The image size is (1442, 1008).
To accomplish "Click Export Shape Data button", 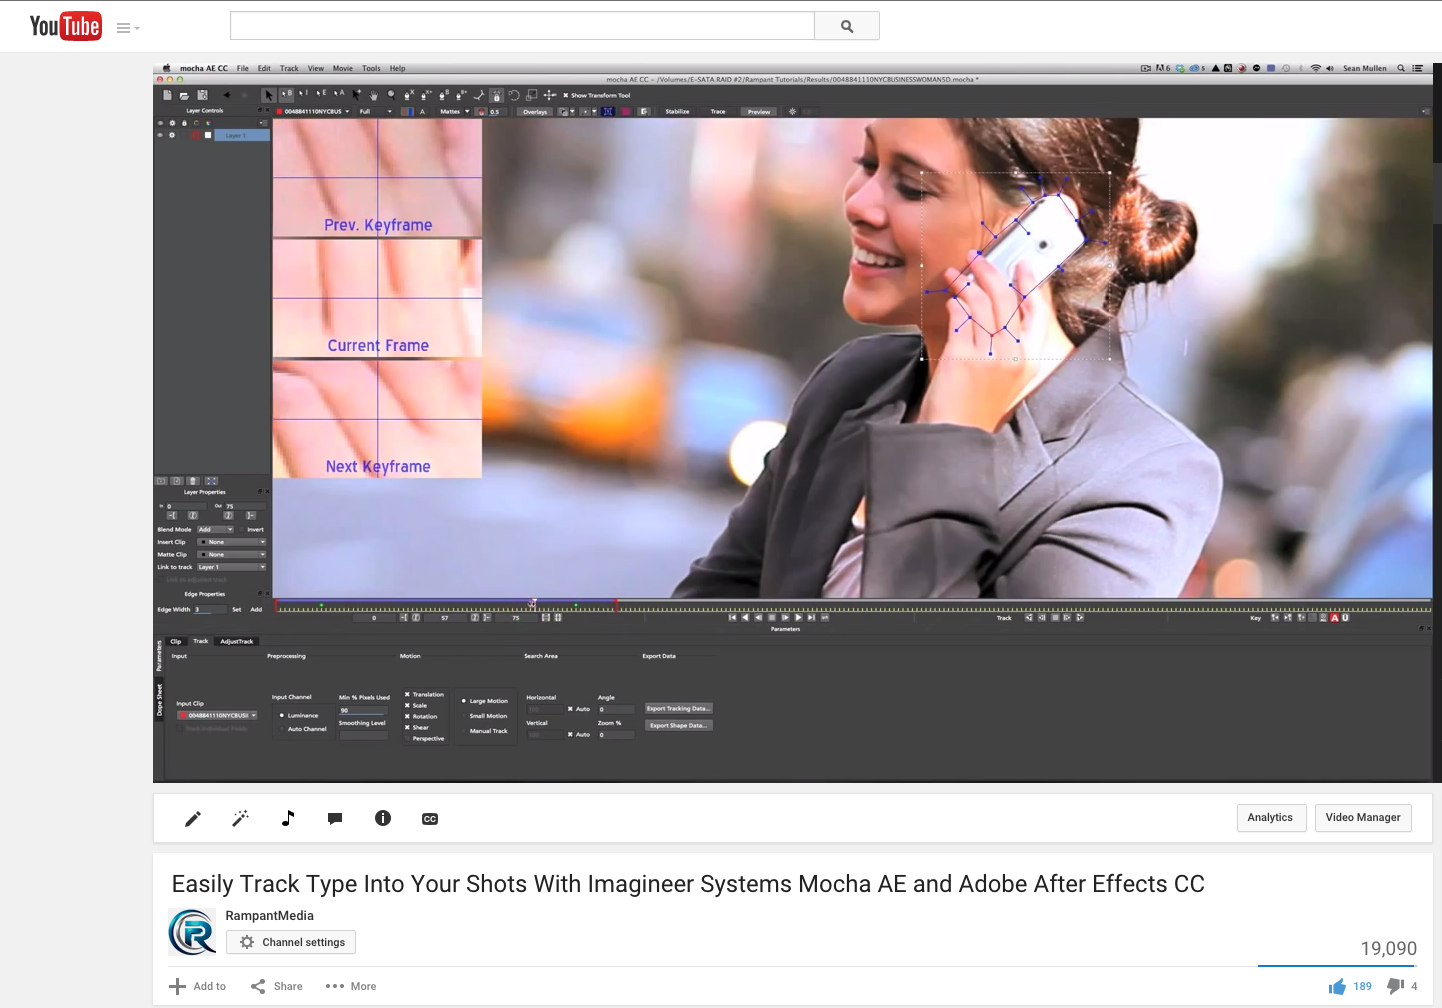I will pyautogui.click(x=678, y=725).
